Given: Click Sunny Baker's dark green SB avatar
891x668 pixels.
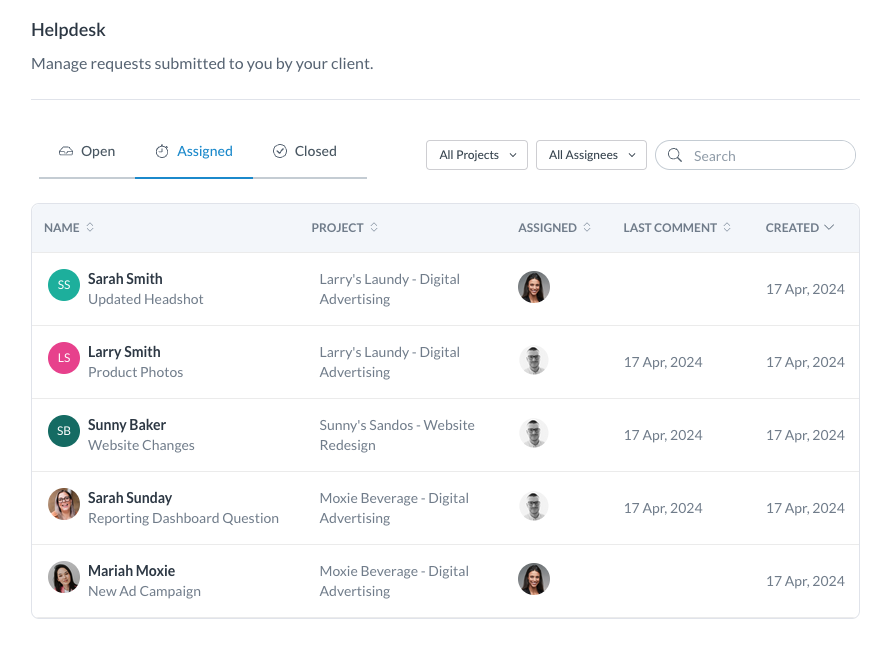Looking at the screenshot, I should [x=64, y=431].
